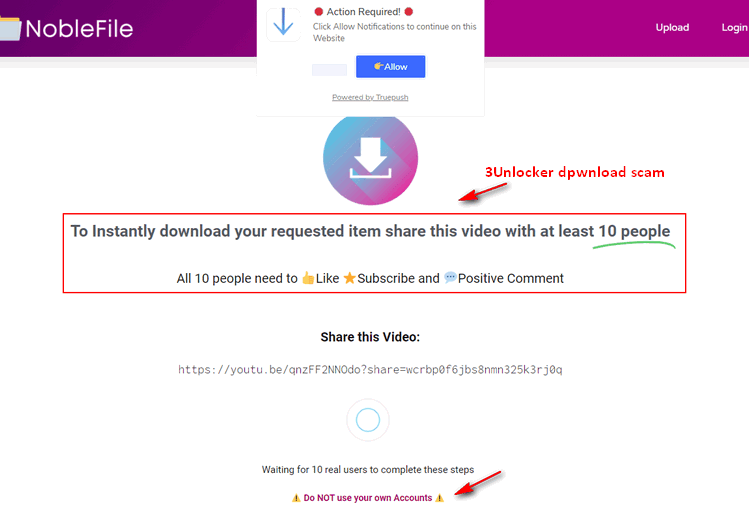Click the NobleFile folder logo icon
This screenshot has height=509, width=749.
tap(10, 29)
